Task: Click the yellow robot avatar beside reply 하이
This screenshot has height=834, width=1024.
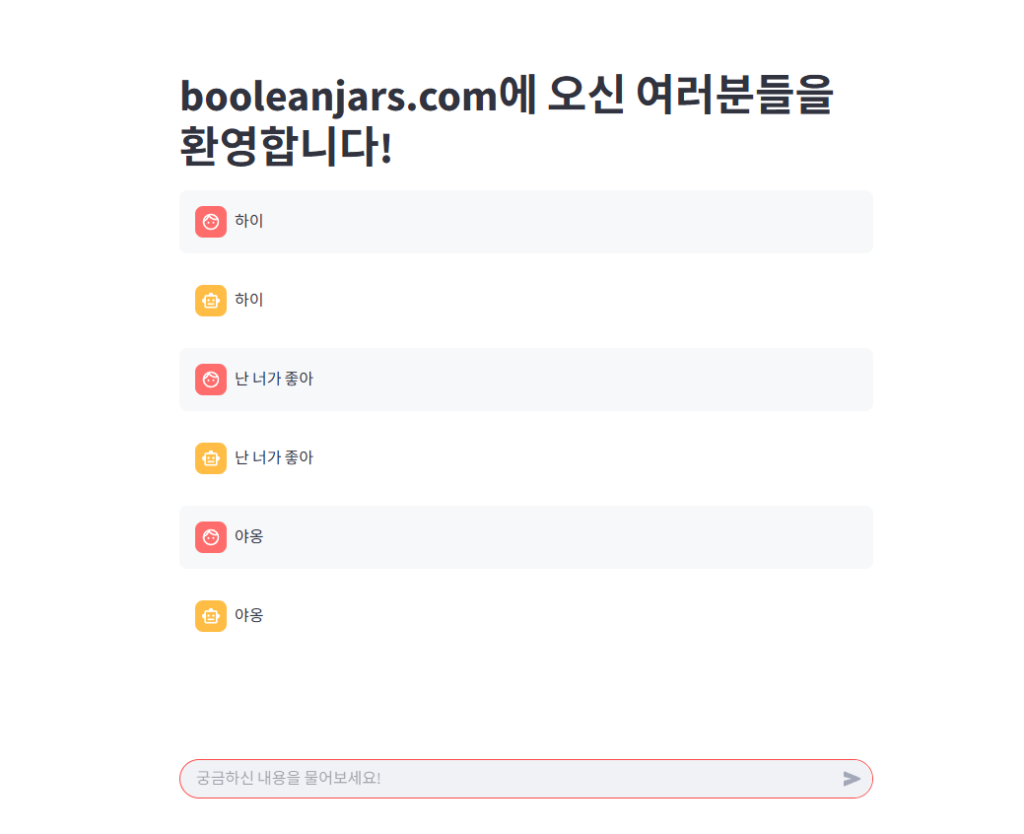Action: (x=210, y=300)
